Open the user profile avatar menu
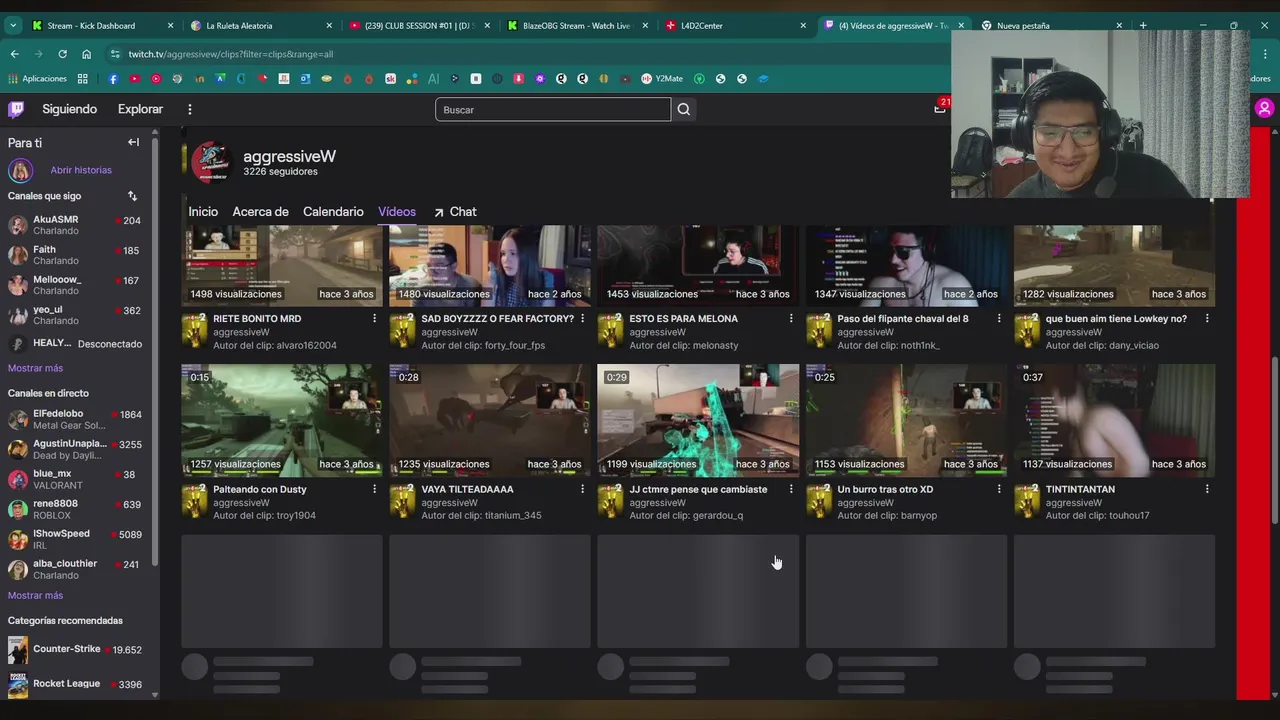1280x720 pixels. click(x=1264, y=109)
